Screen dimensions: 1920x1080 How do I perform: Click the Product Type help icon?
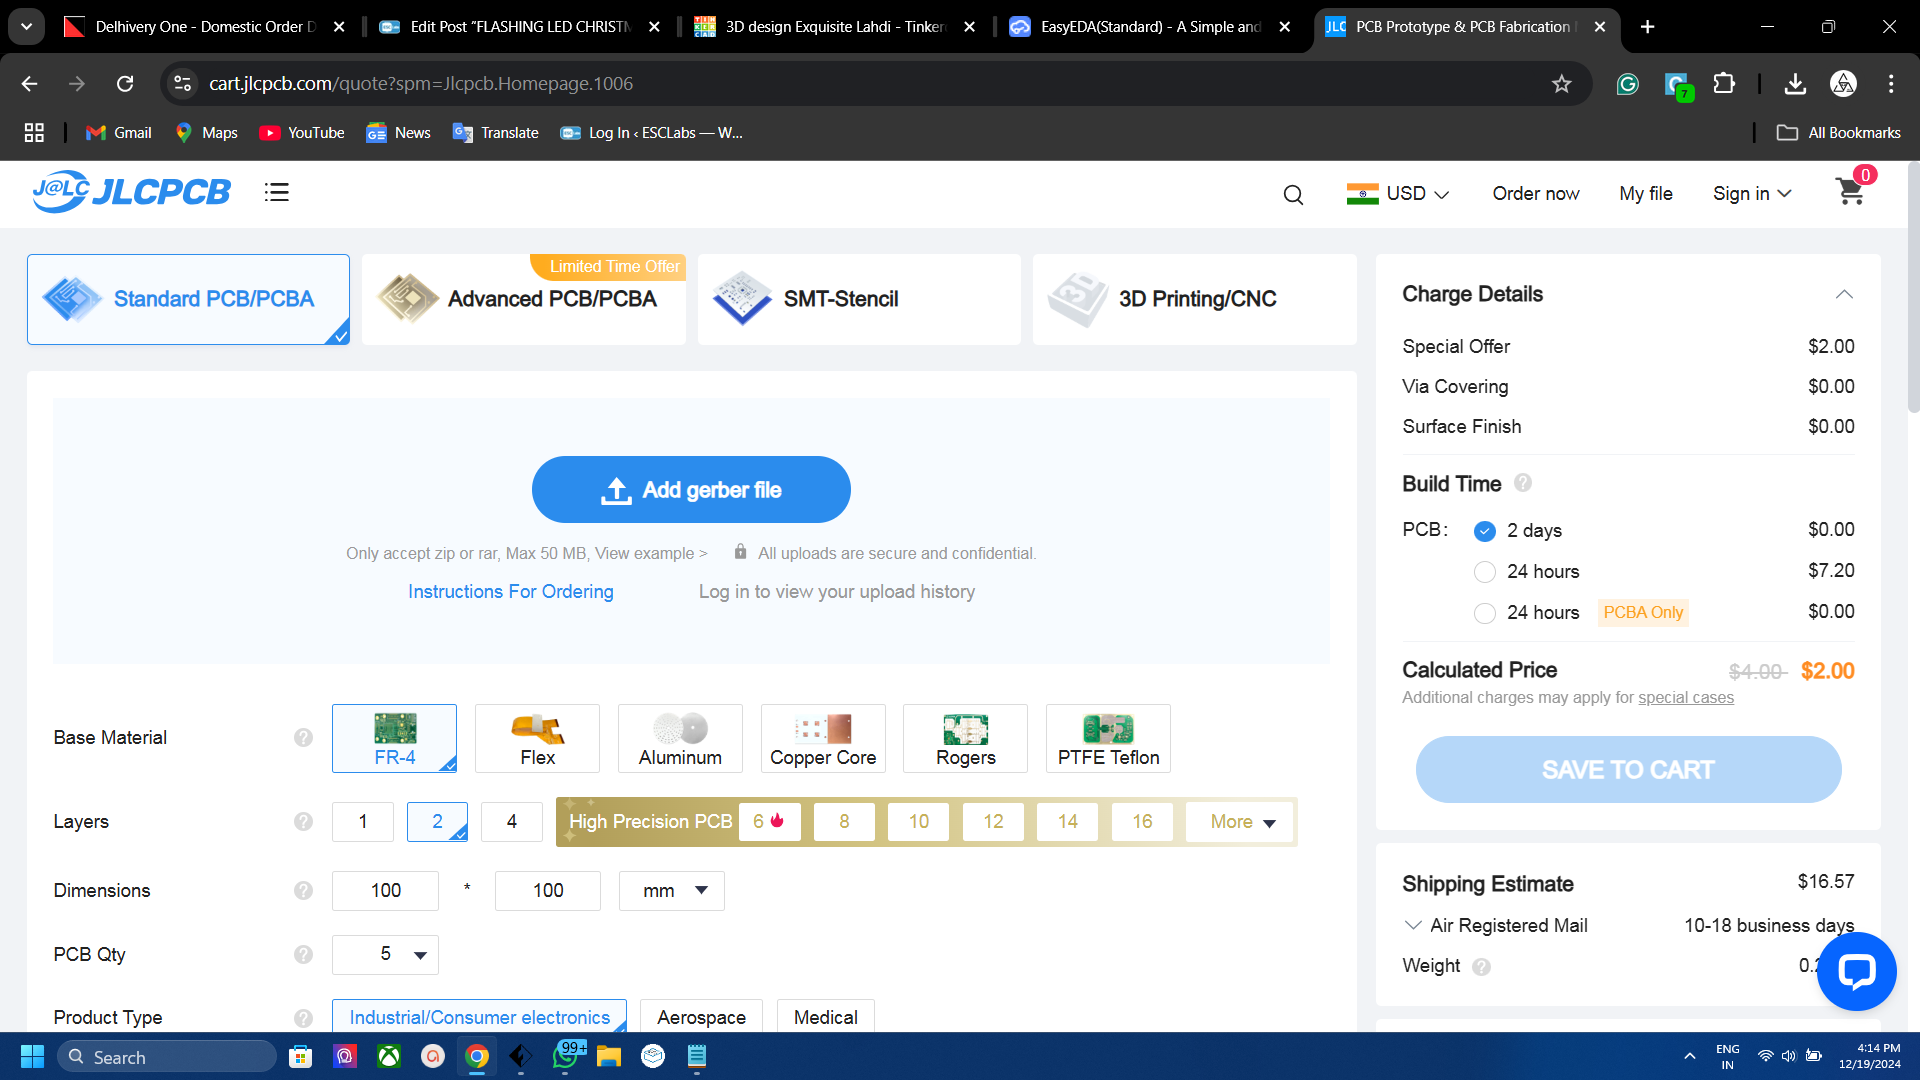coord(303,1017)
